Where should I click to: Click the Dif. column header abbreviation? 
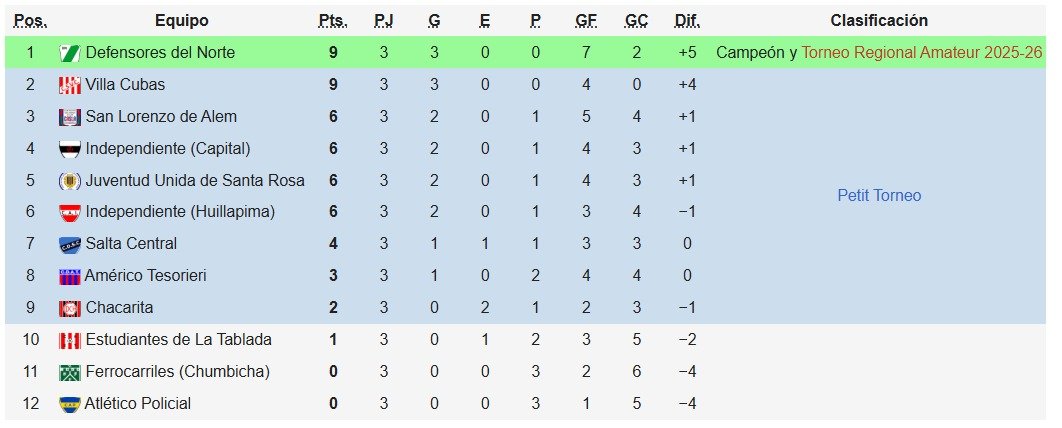pos(687,21)
